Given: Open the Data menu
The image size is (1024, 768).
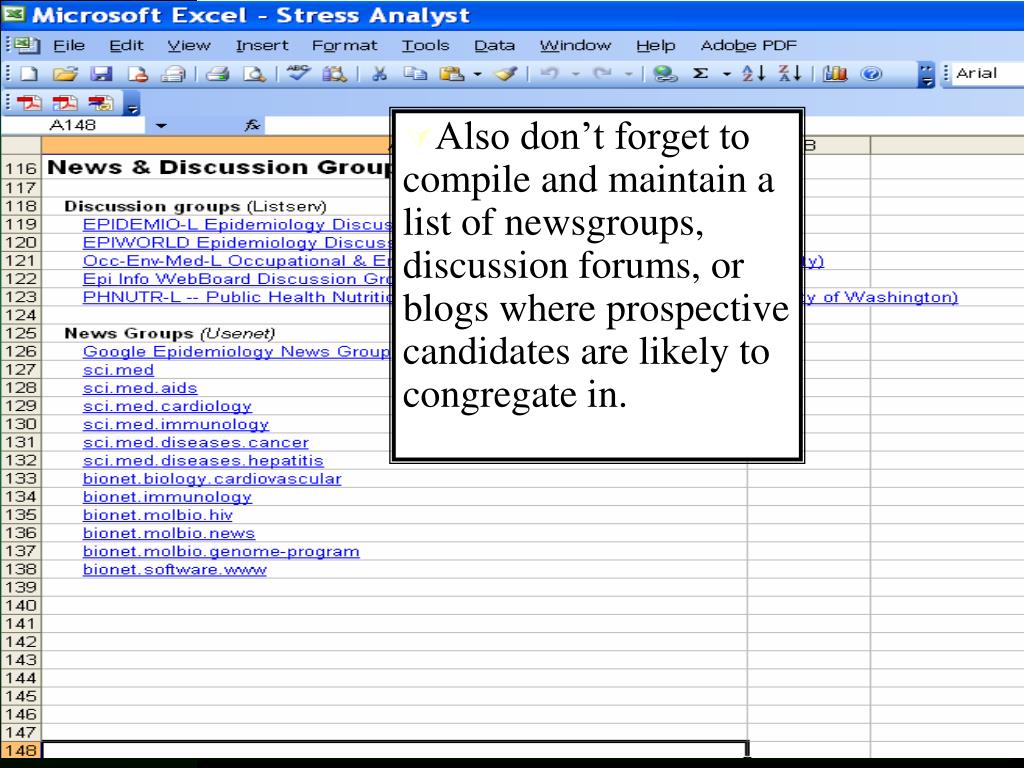Looking at the screenshot, I should coord(494,46).
